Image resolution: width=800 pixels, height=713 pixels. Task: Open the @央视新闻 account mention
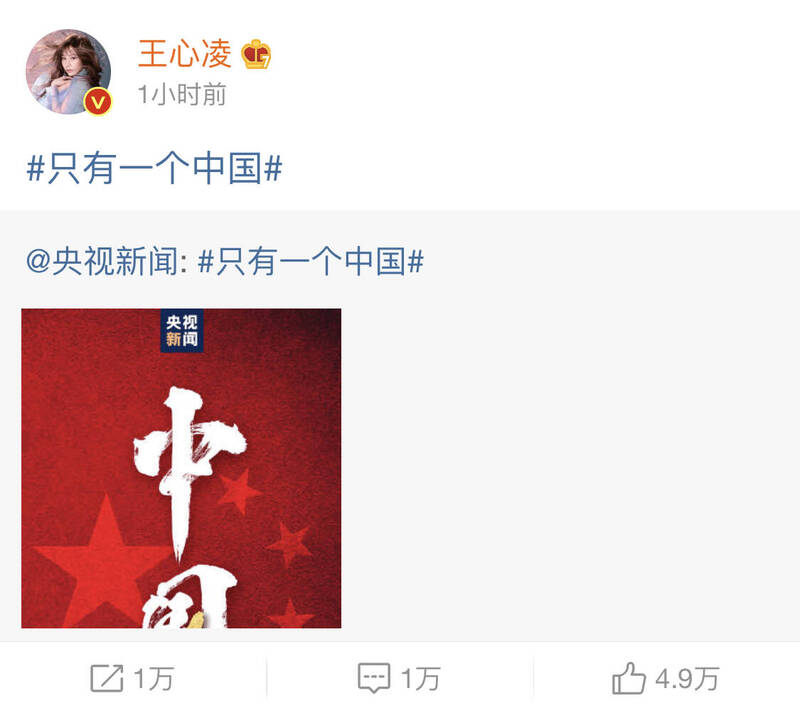[102, 261]
